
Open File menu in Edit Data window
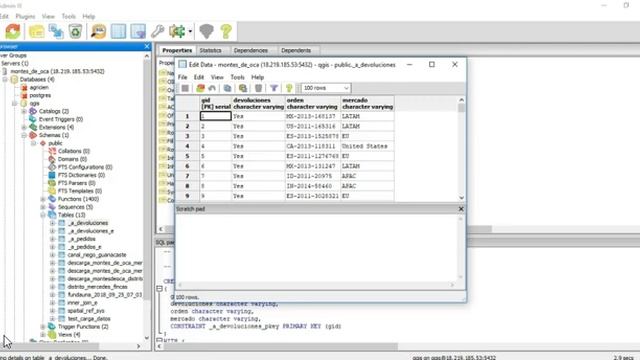pyautogui.click(x=182, y=77)
